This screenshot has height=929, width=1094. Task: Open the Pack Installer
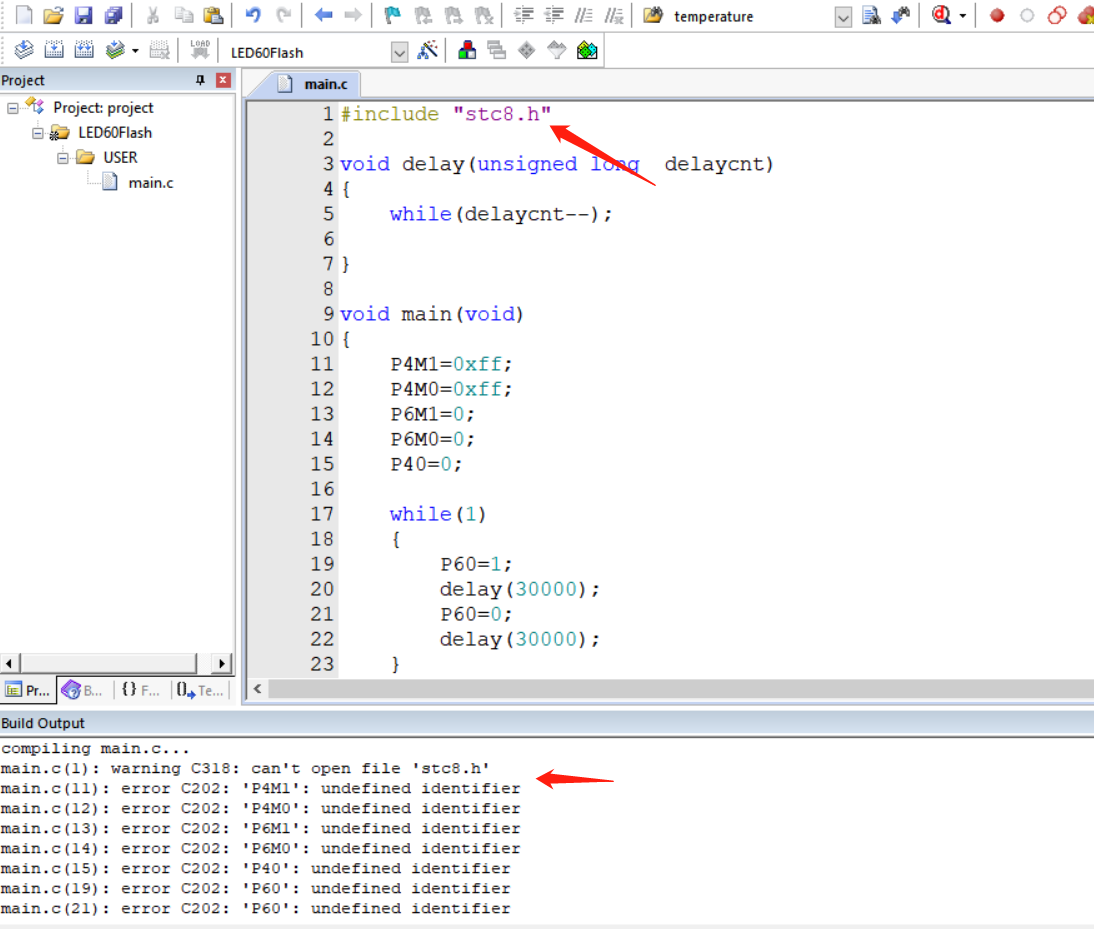587,50
